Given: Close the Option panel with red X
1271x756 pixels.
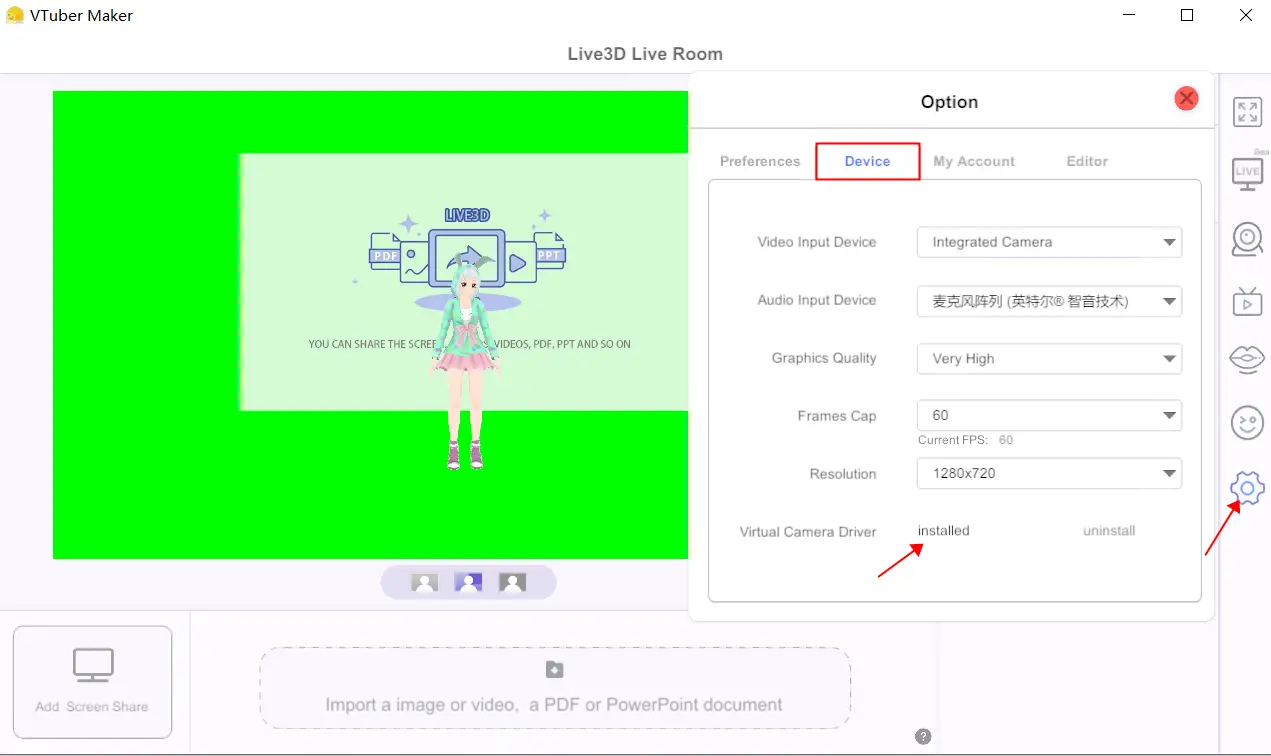Looking at the screenshot, I should [x=1186, y=98].
